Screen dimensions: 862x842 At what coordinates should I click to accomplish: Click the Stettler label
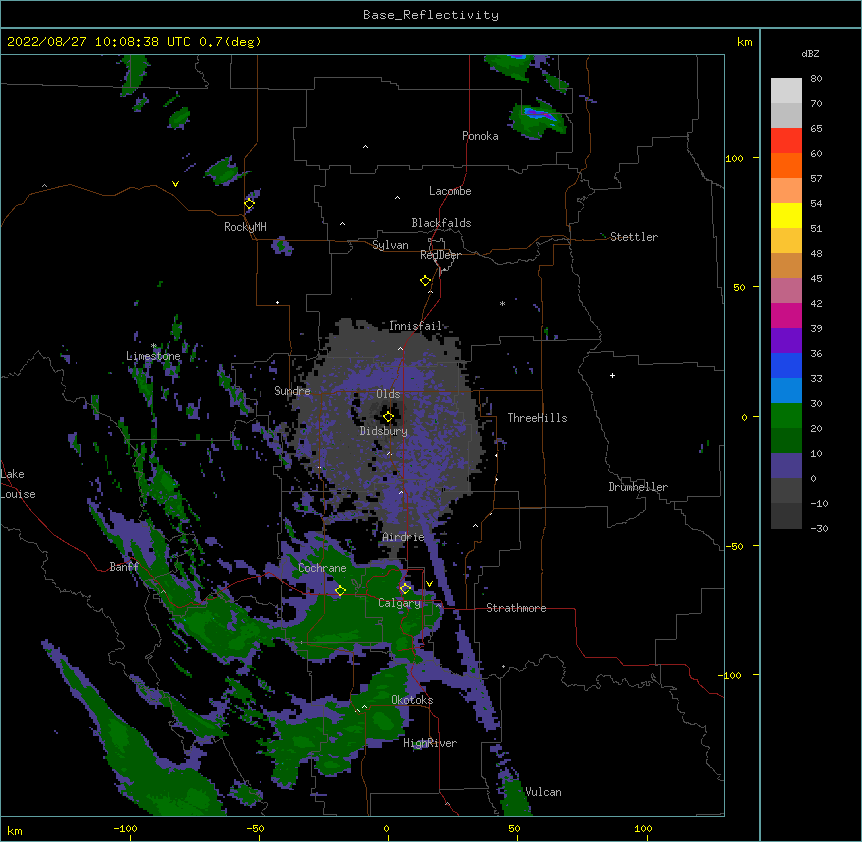tap(634, 237)
